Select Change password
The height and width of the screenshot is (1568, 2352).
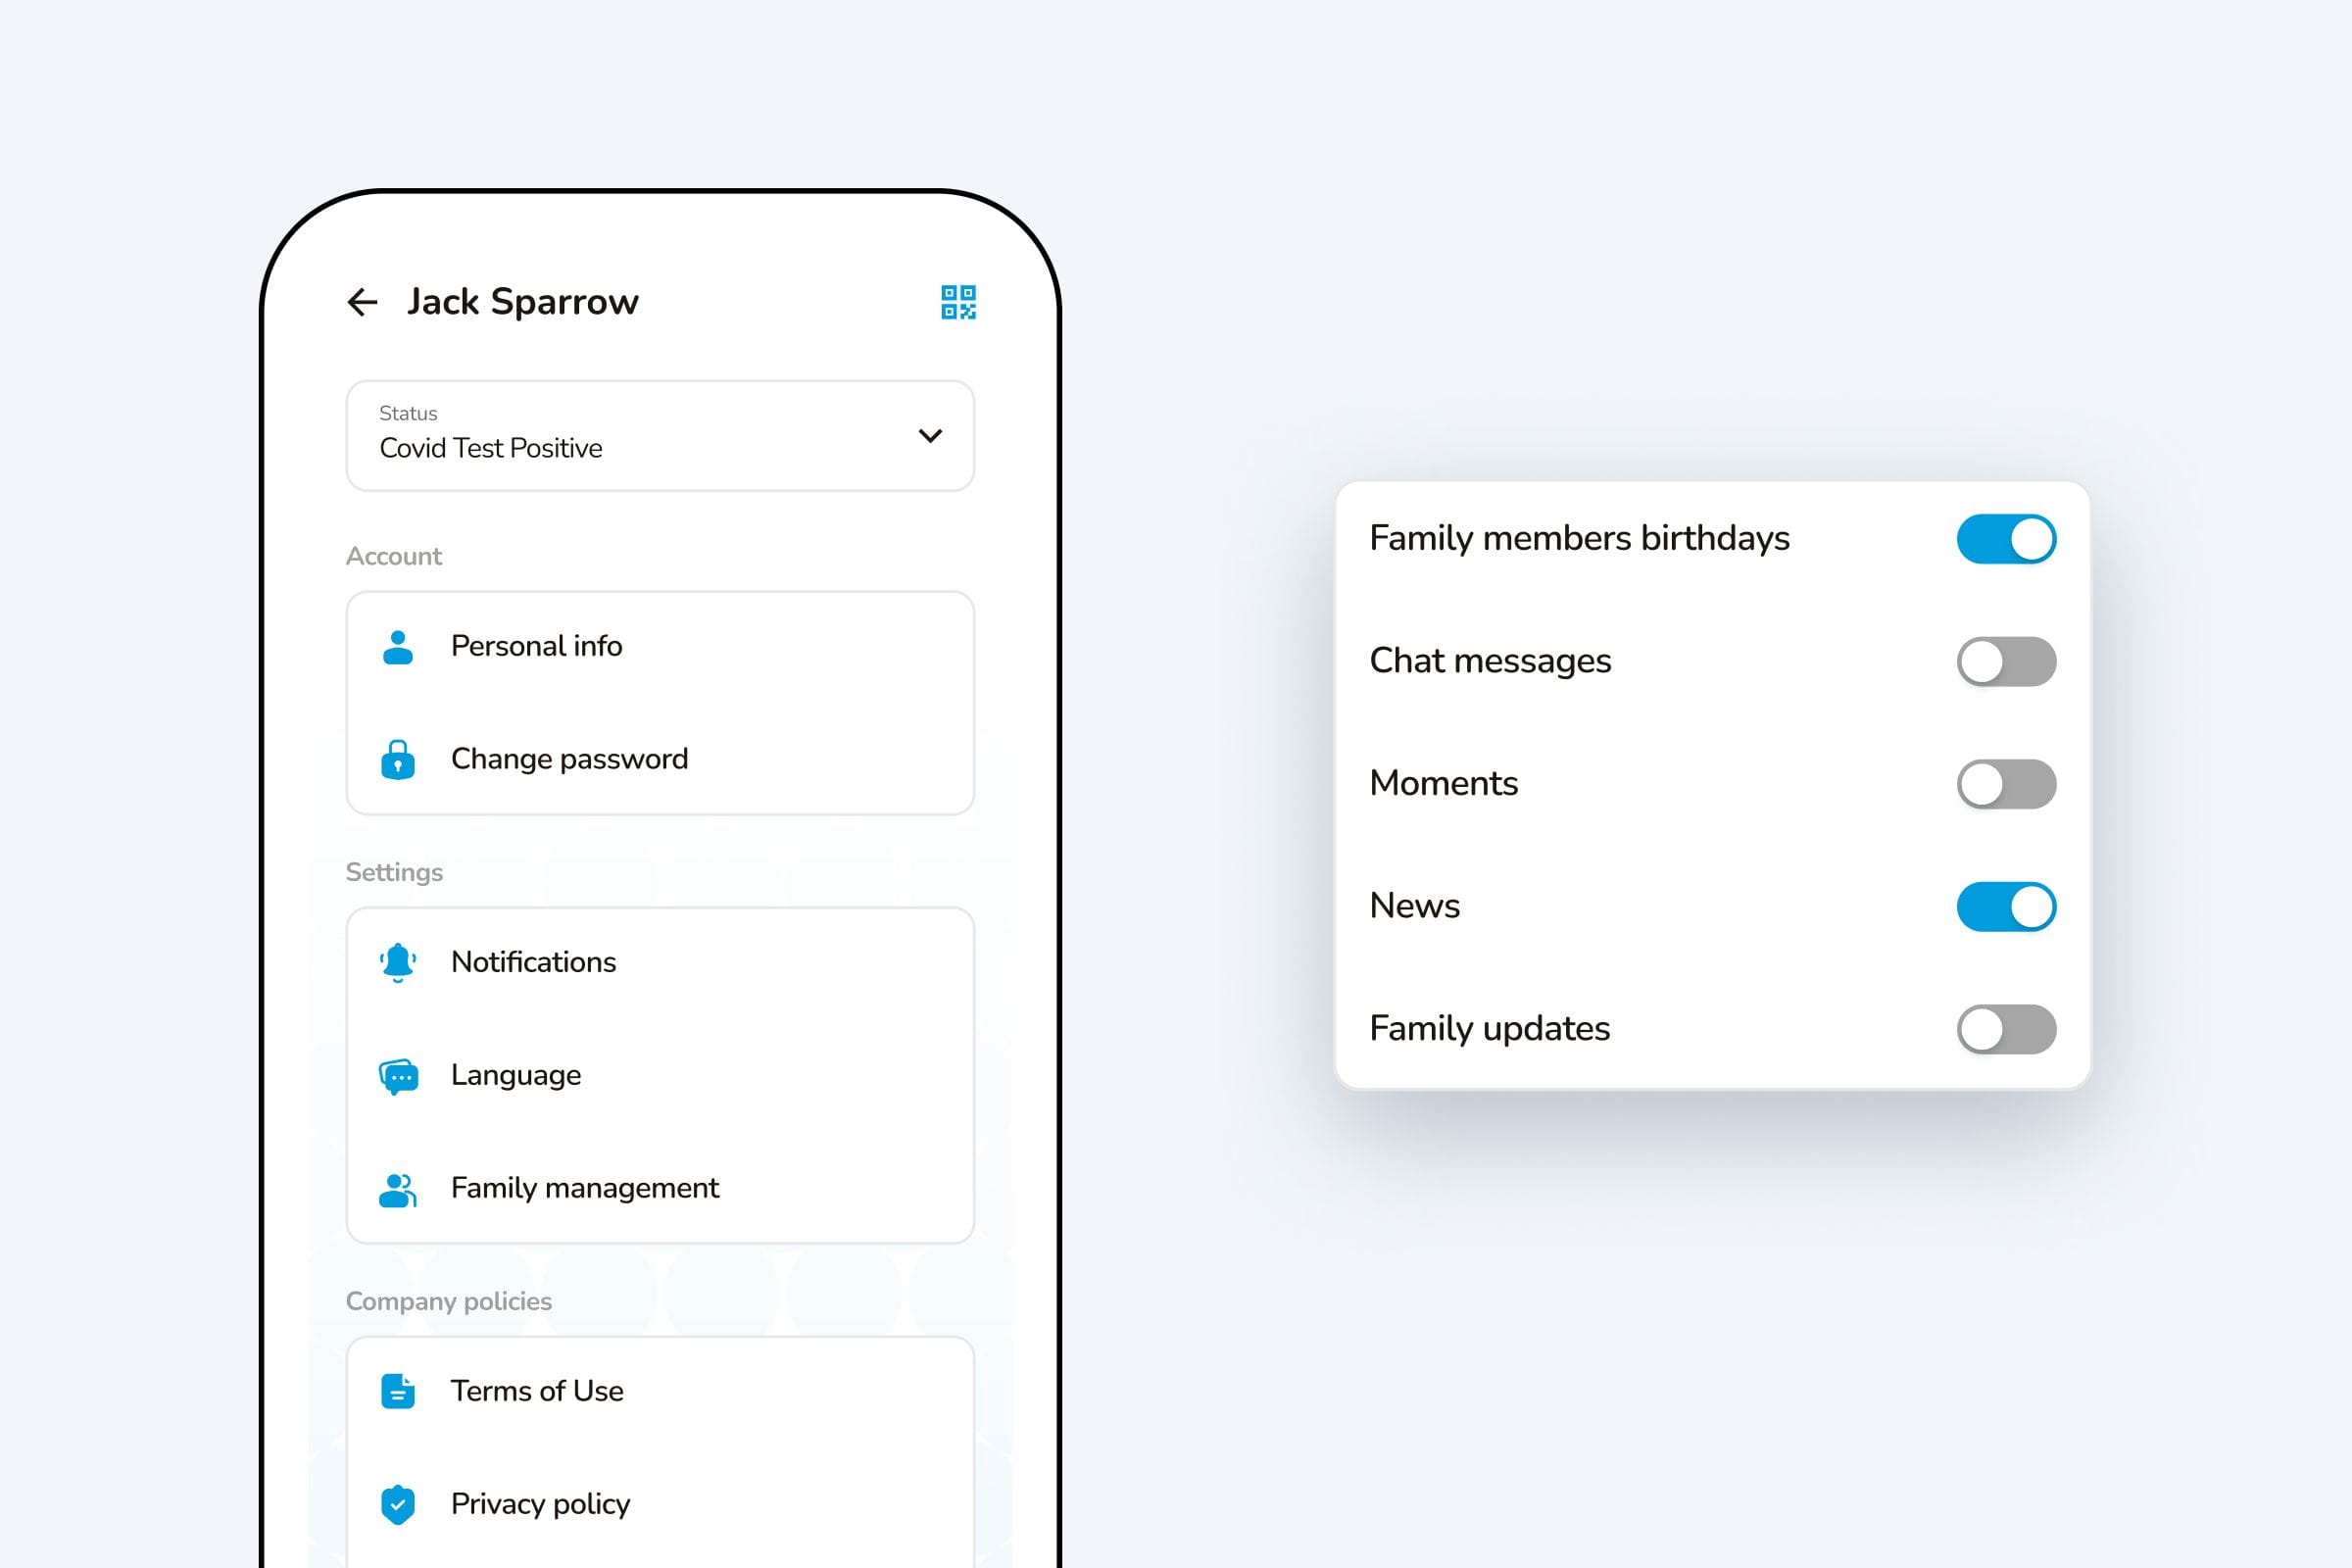click(x=660, y=759)
